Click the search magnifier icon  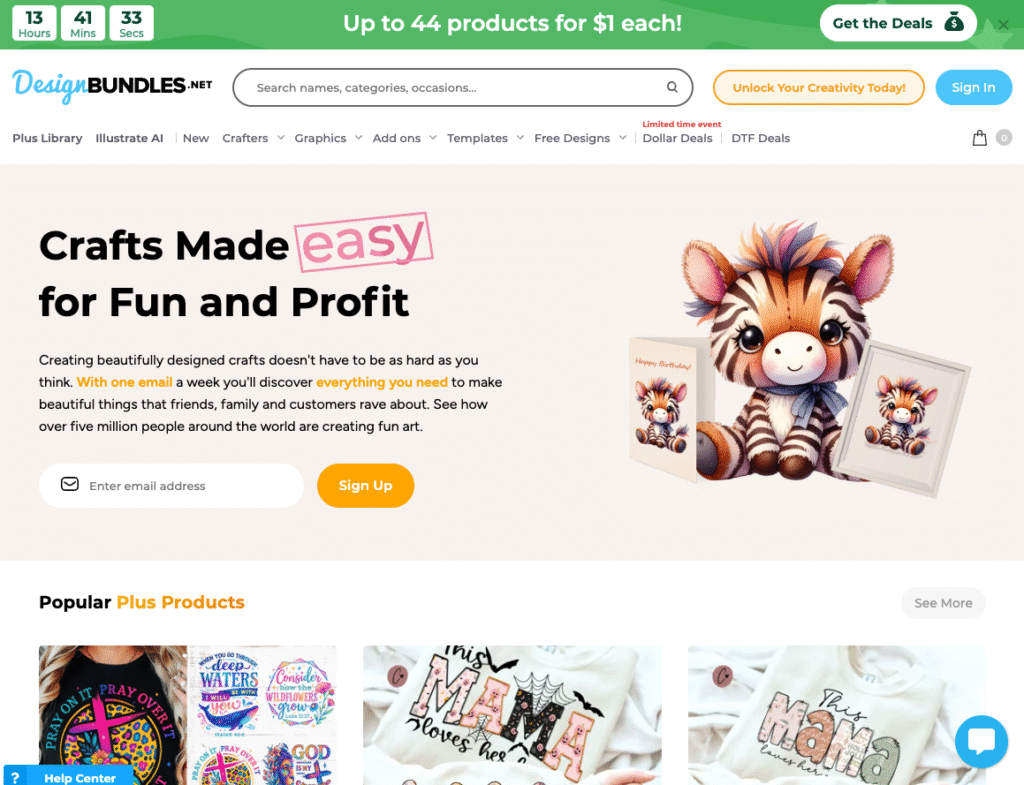pyautogui.click(x=672, y=87)
